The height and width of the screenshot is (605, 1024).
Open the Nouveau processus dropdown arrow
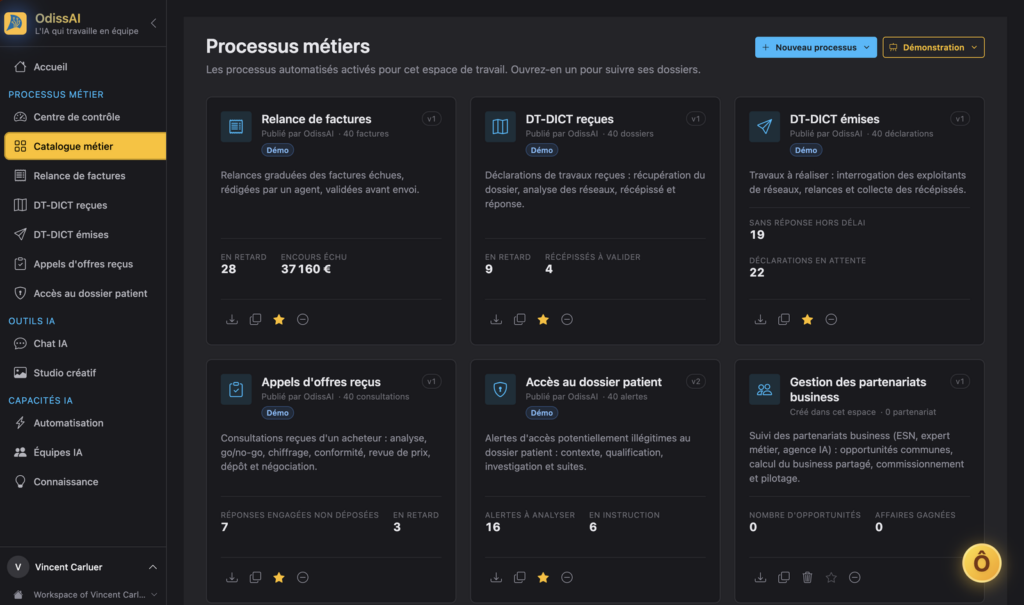(x=867, y=47)
